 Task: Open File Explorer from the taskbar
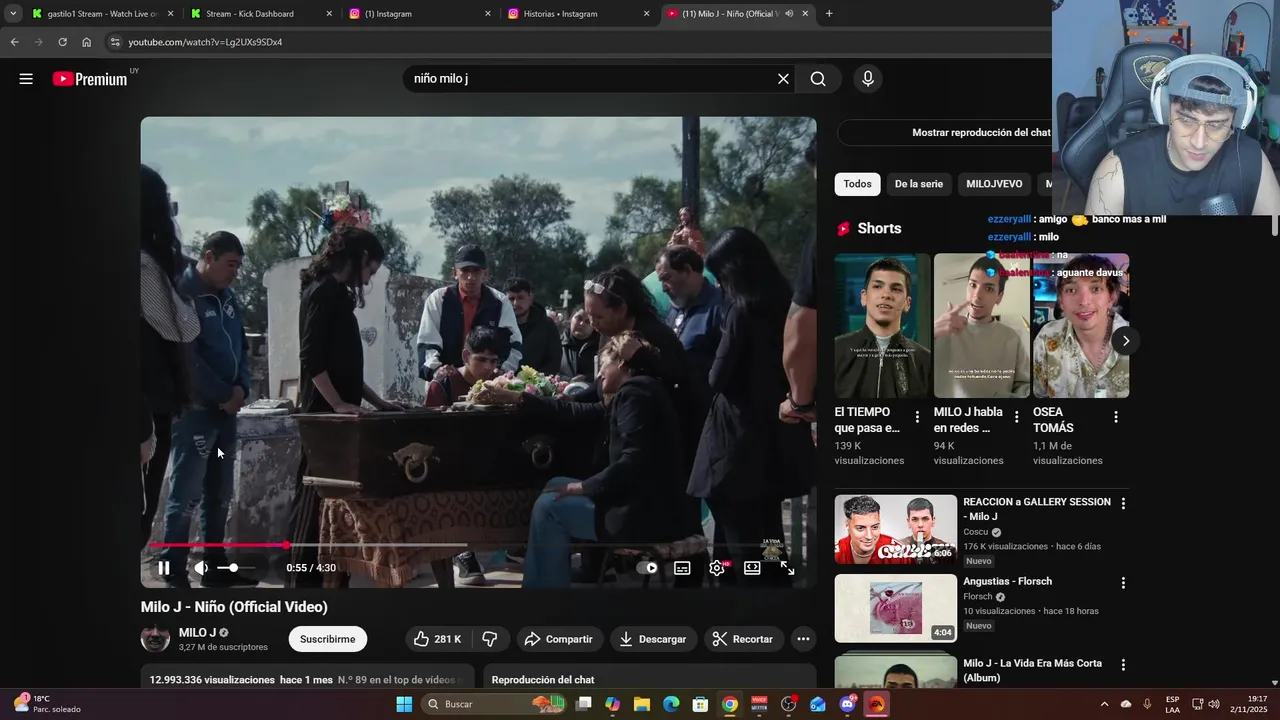642,704
